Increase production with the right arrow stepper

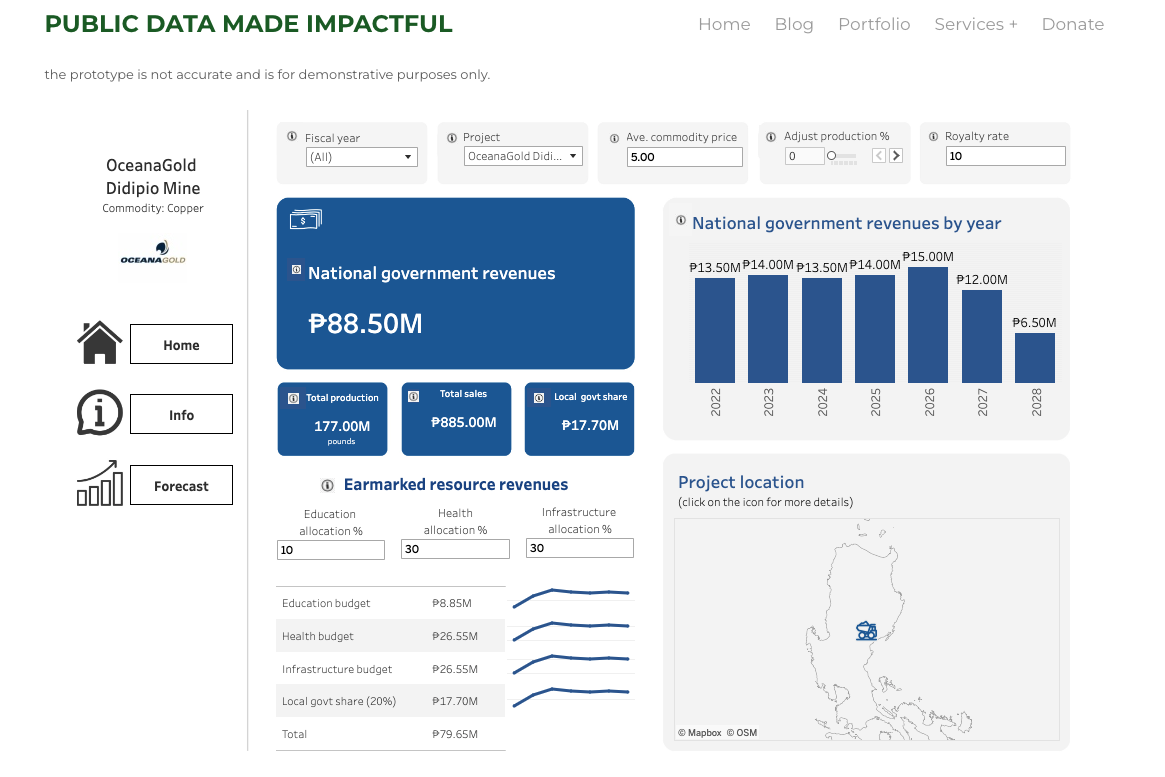(x=896, y=155)
